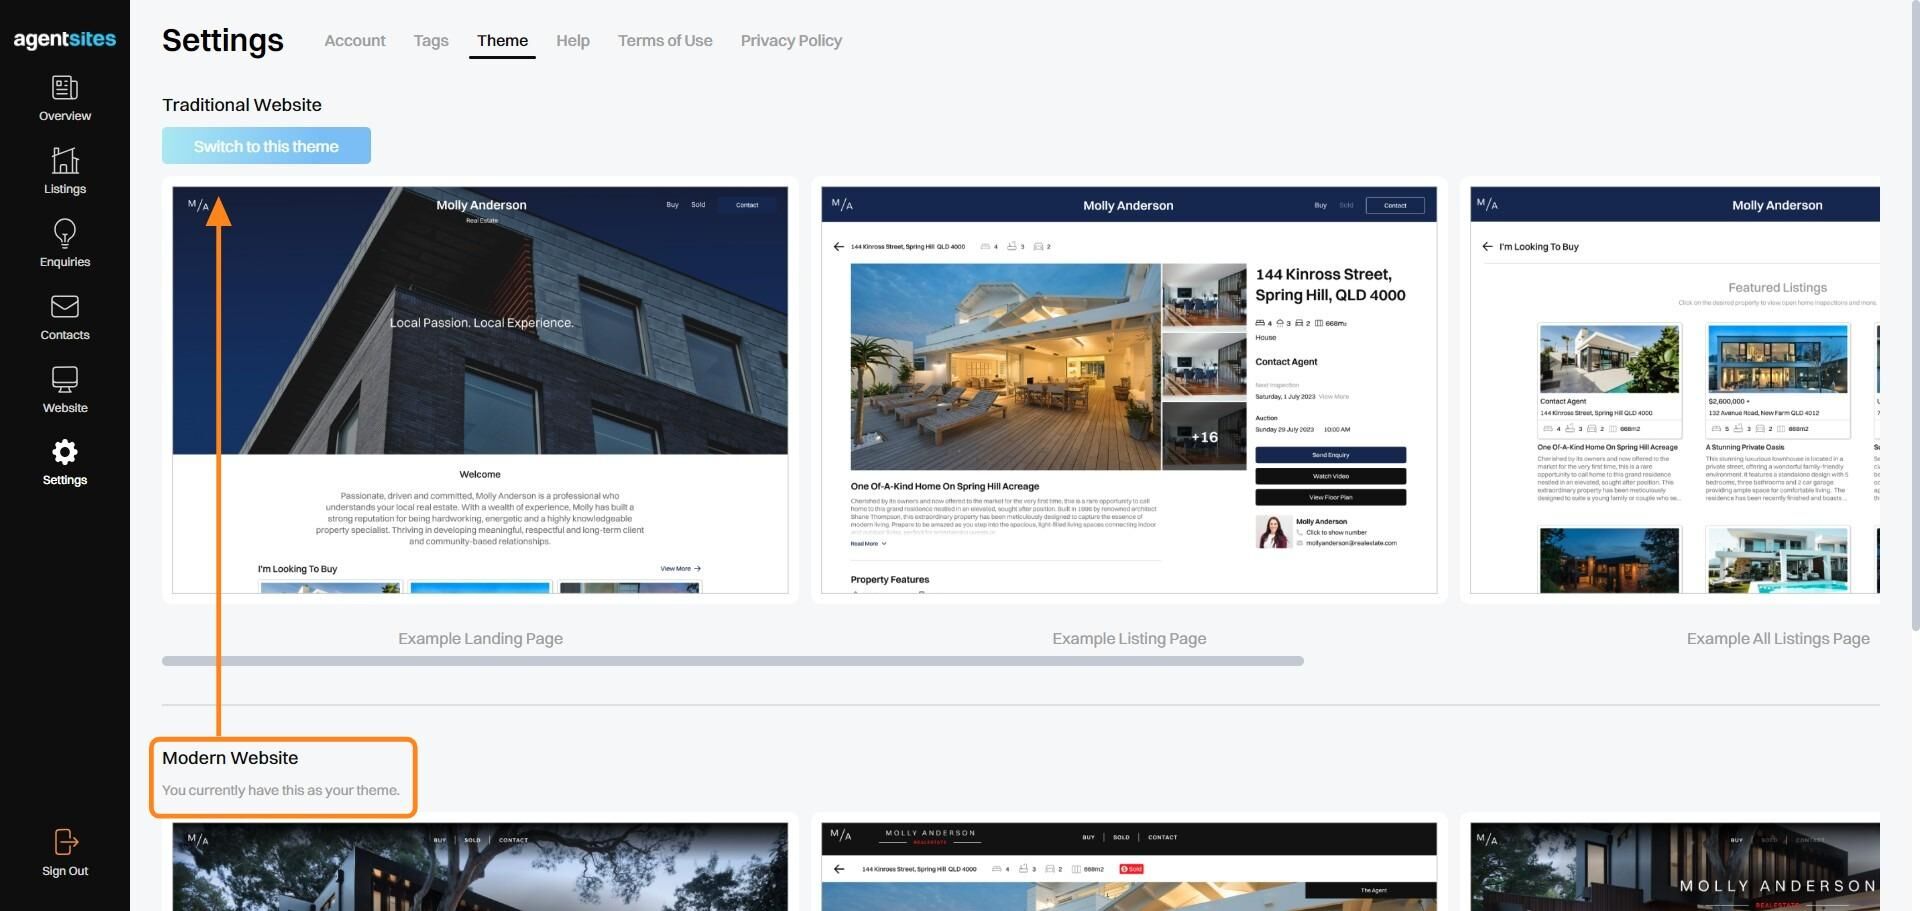This screenshot has height=911, width=1920.
Task: Open the Tags tab
Action: (431, 41)
